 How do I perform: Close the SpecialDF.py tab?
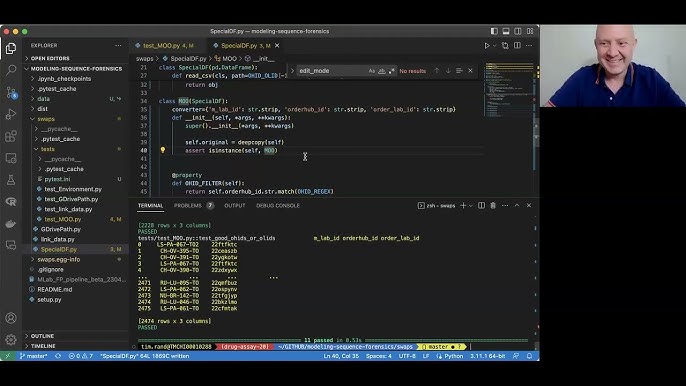277,46
